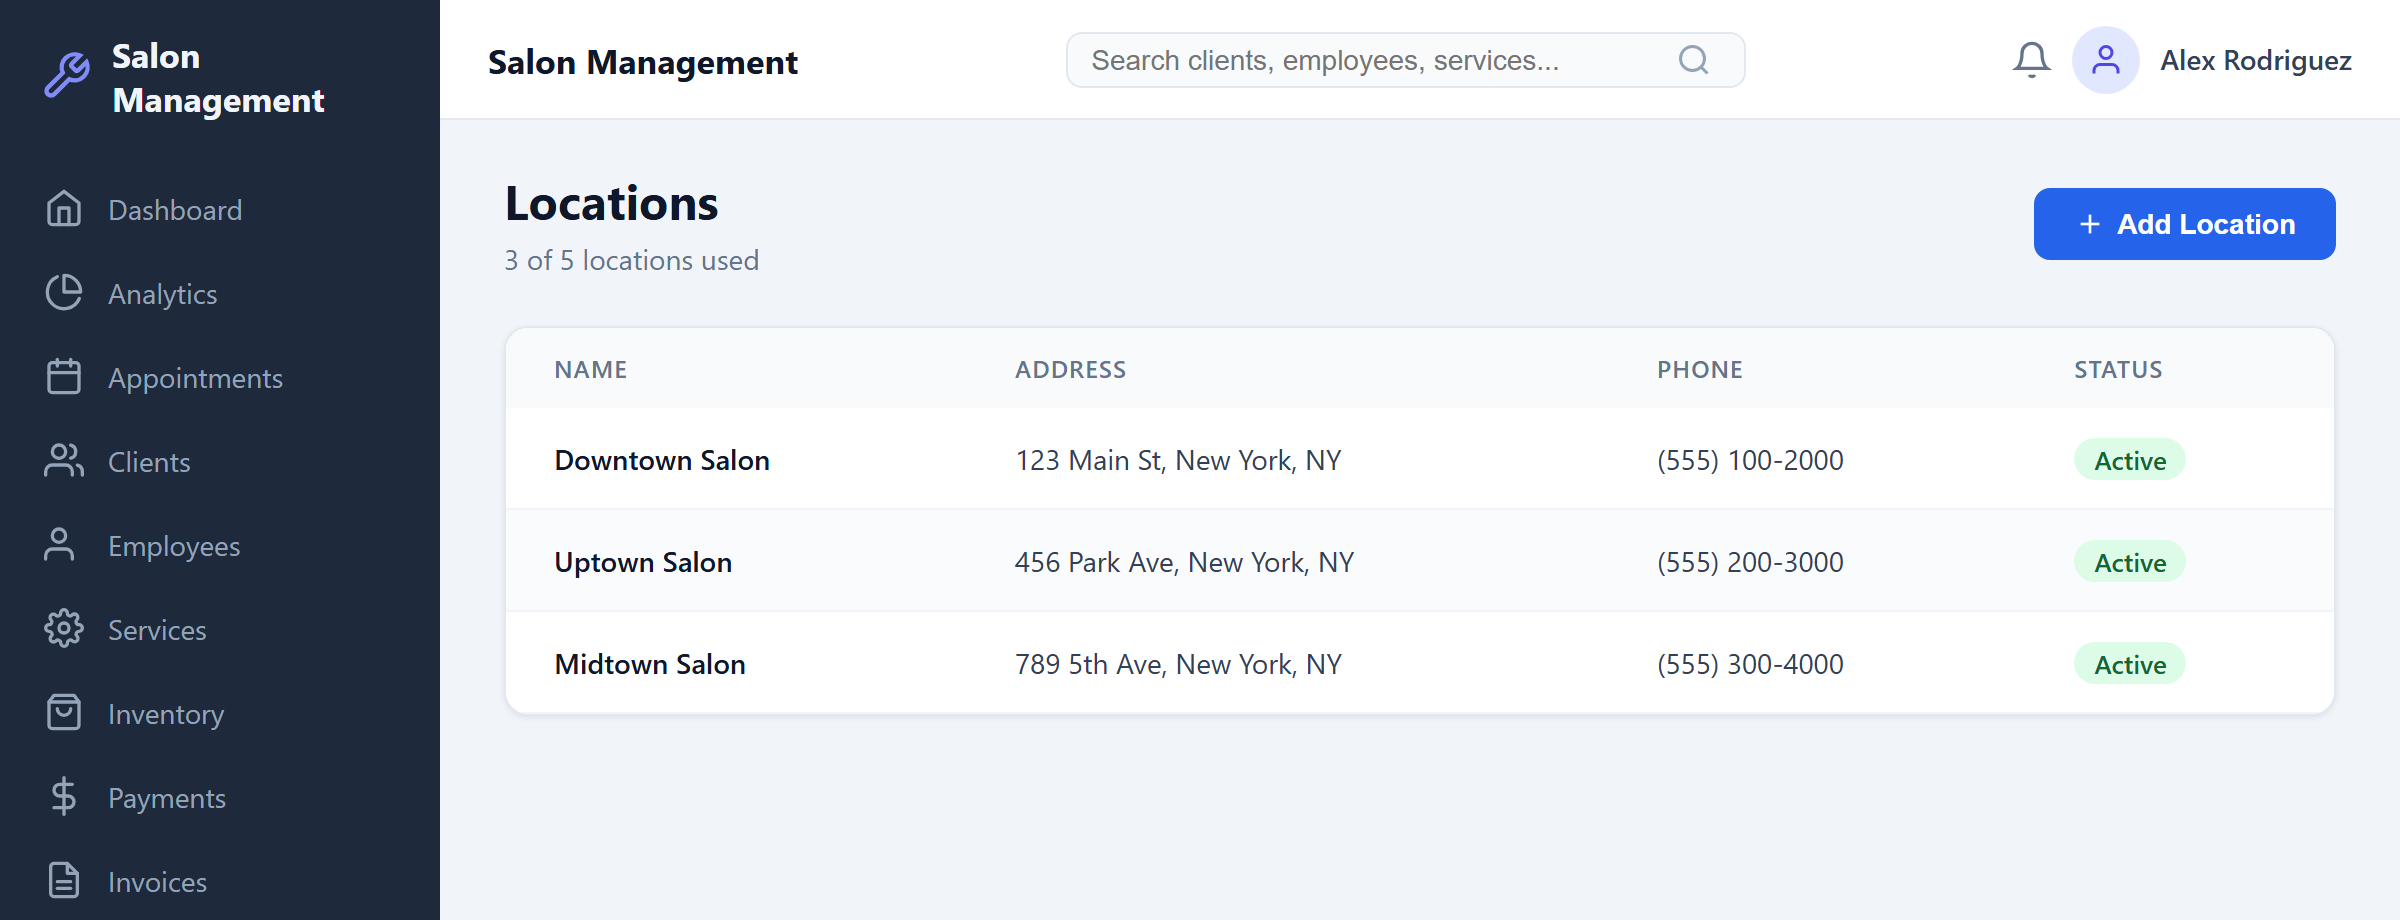Click the Invoices document icon

tap(64, 881)
